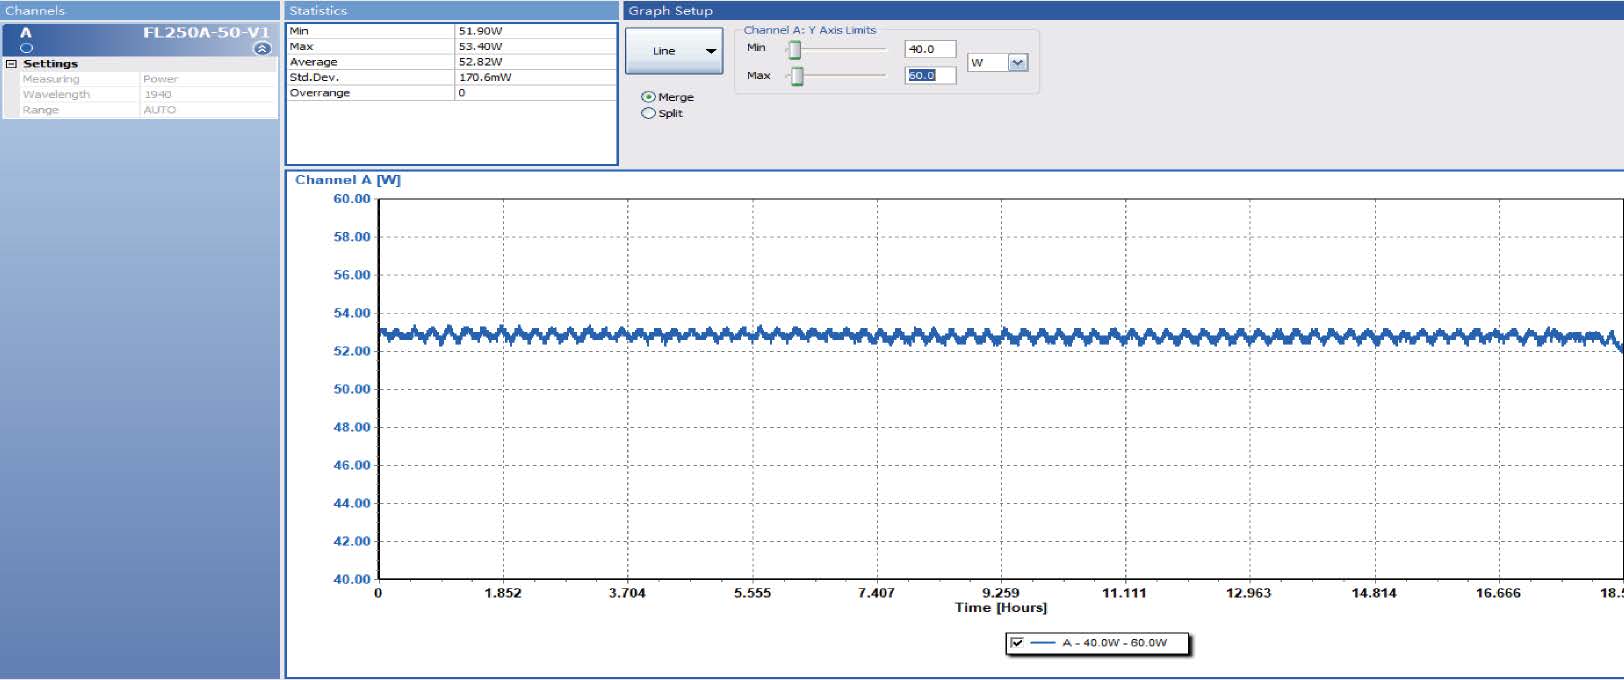Collapse the Settings tree section
Viewport: 1624px width, 680px height.
pos(12,64)
